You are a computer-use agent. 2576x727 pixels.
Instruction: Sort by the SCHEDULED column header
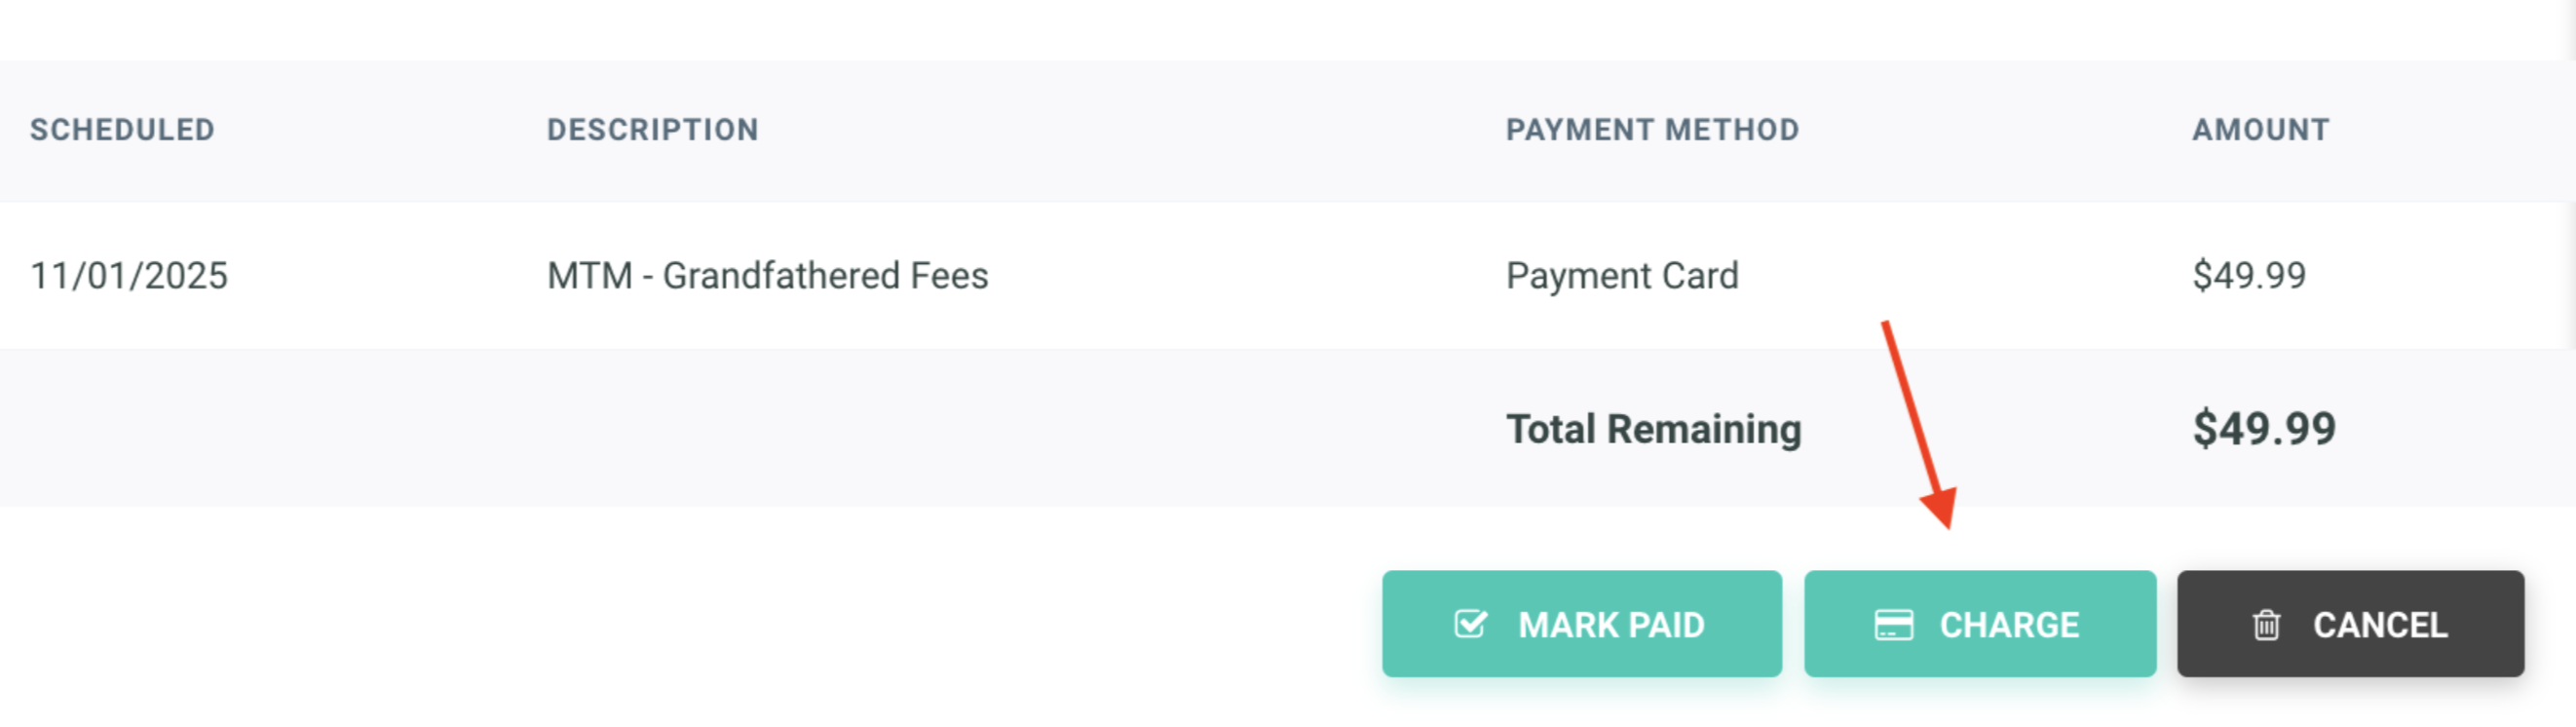[x=122, y=130]
